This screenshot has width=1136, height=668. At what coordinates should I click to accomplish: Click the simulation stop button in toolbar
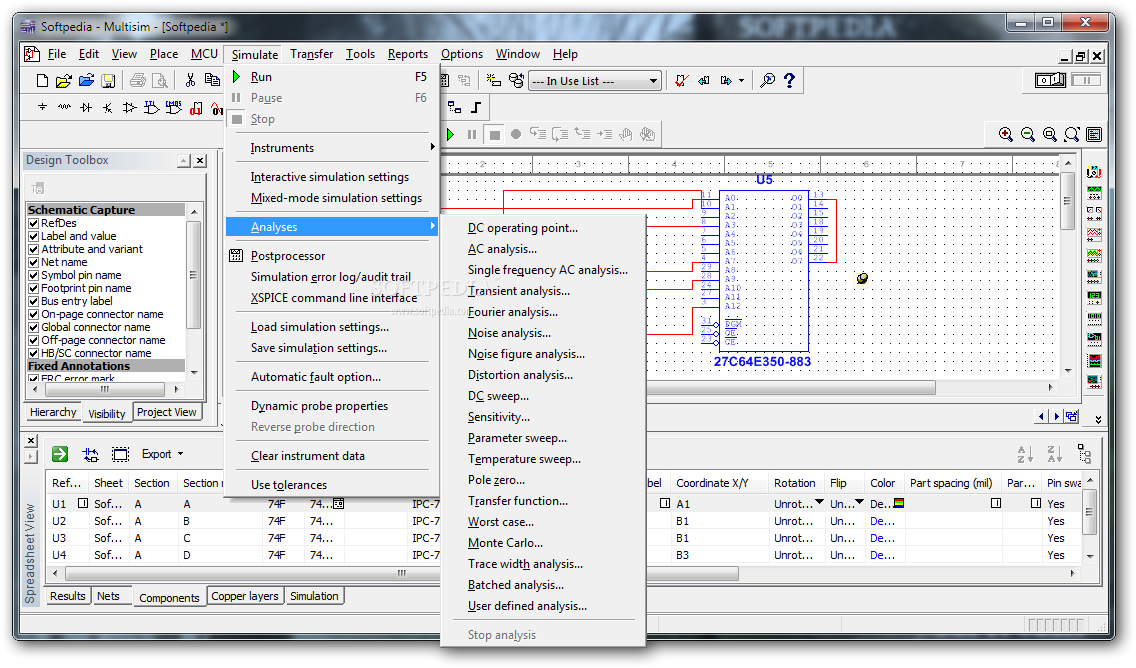coord(495,135)
